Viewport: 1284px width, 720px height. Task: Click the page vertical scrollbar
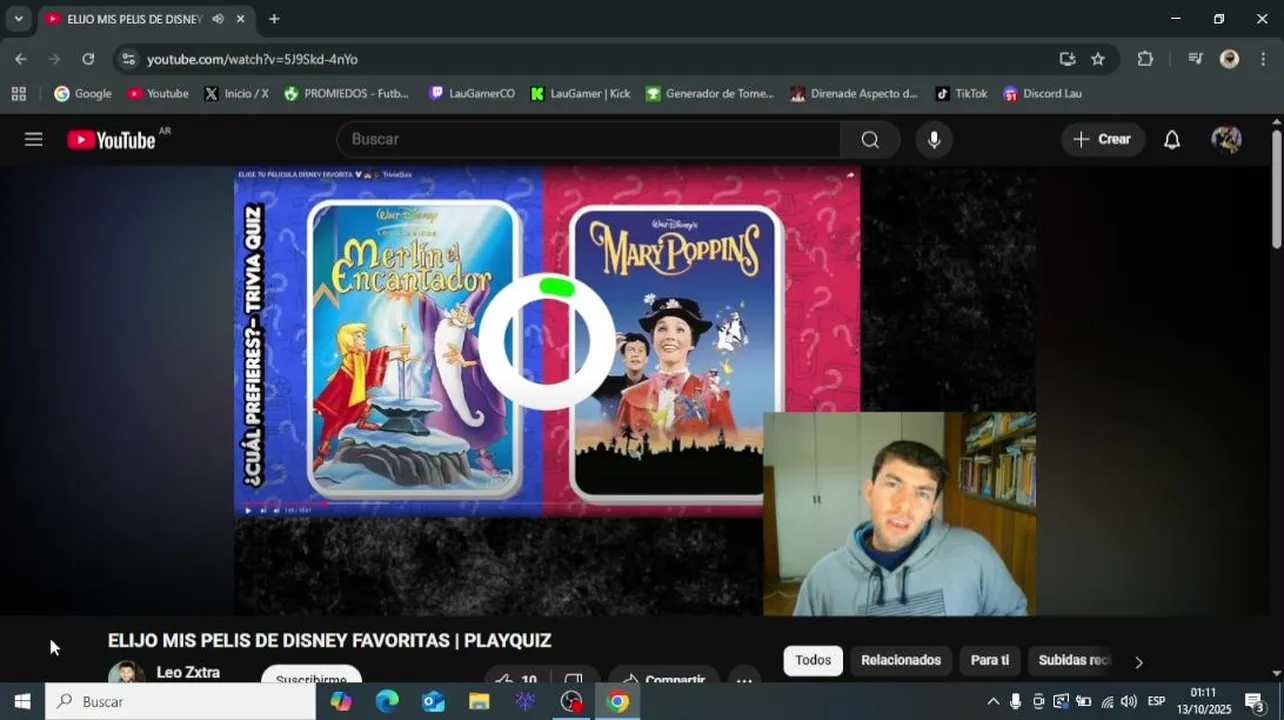[x=1276, y=190]
